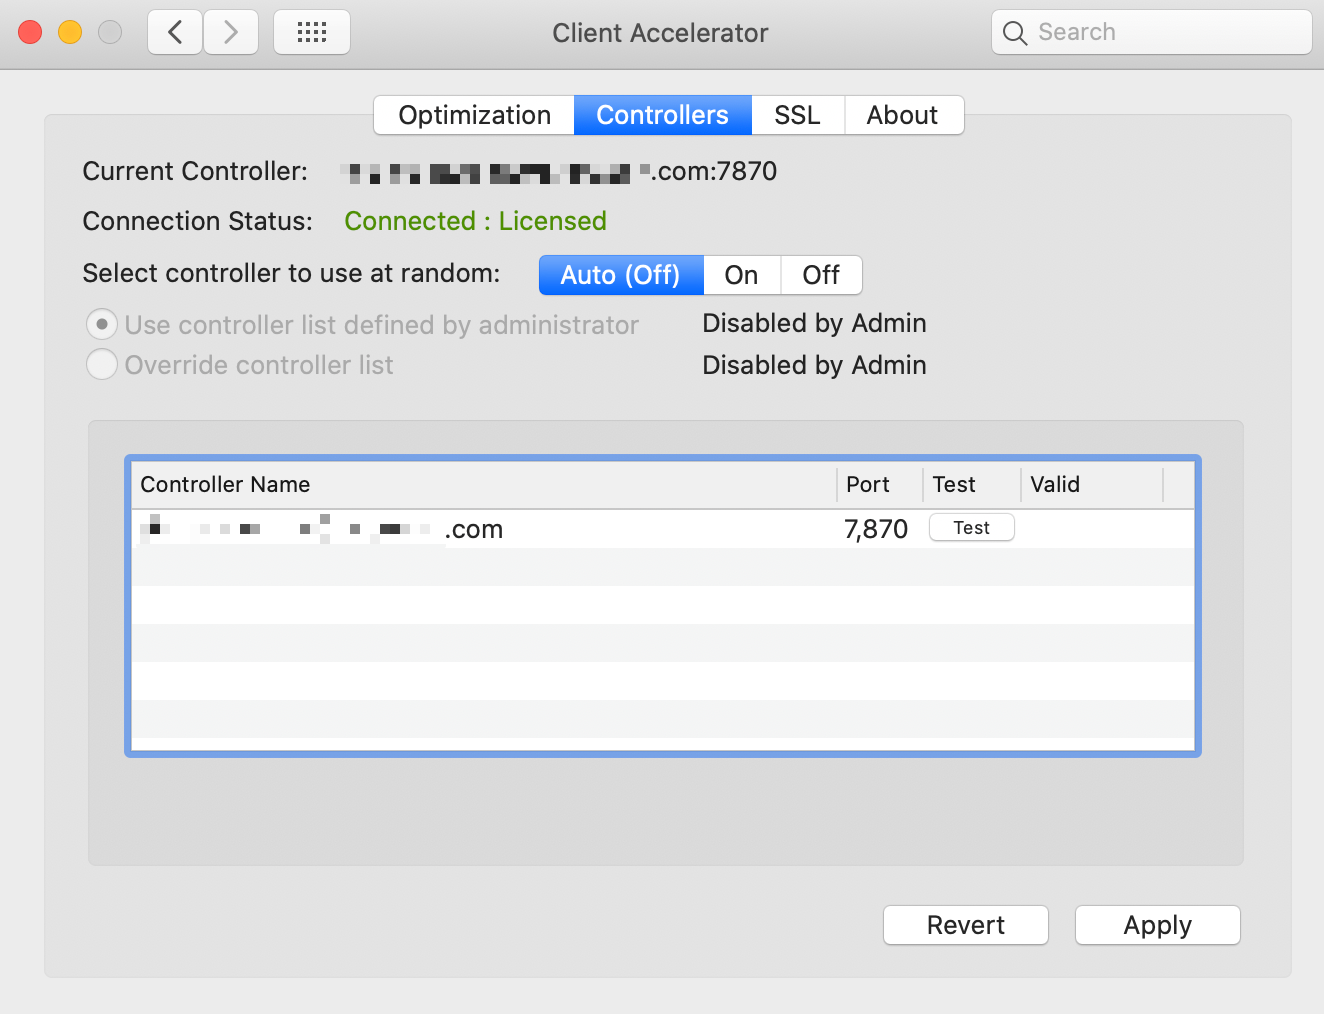The width and height of the screenshot is (1324, 1014).
Task: Close the window with the red button
Action: [x=31, y=32]
